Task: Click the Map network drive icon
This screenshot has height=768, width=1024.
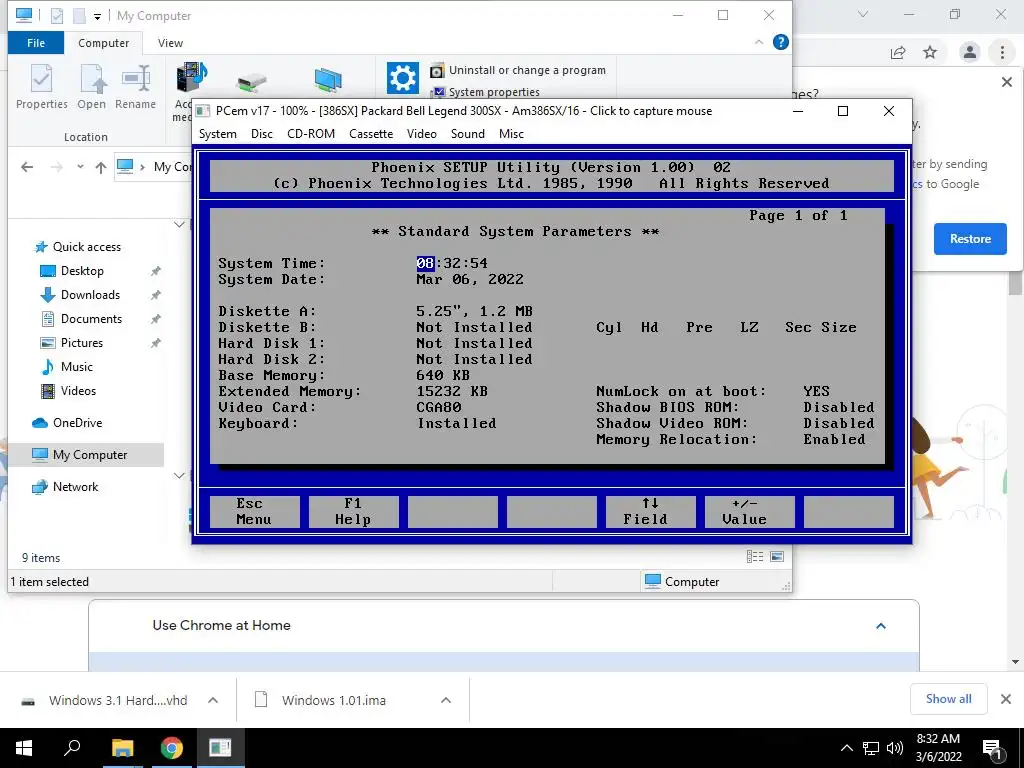Action: coord(251,82)
